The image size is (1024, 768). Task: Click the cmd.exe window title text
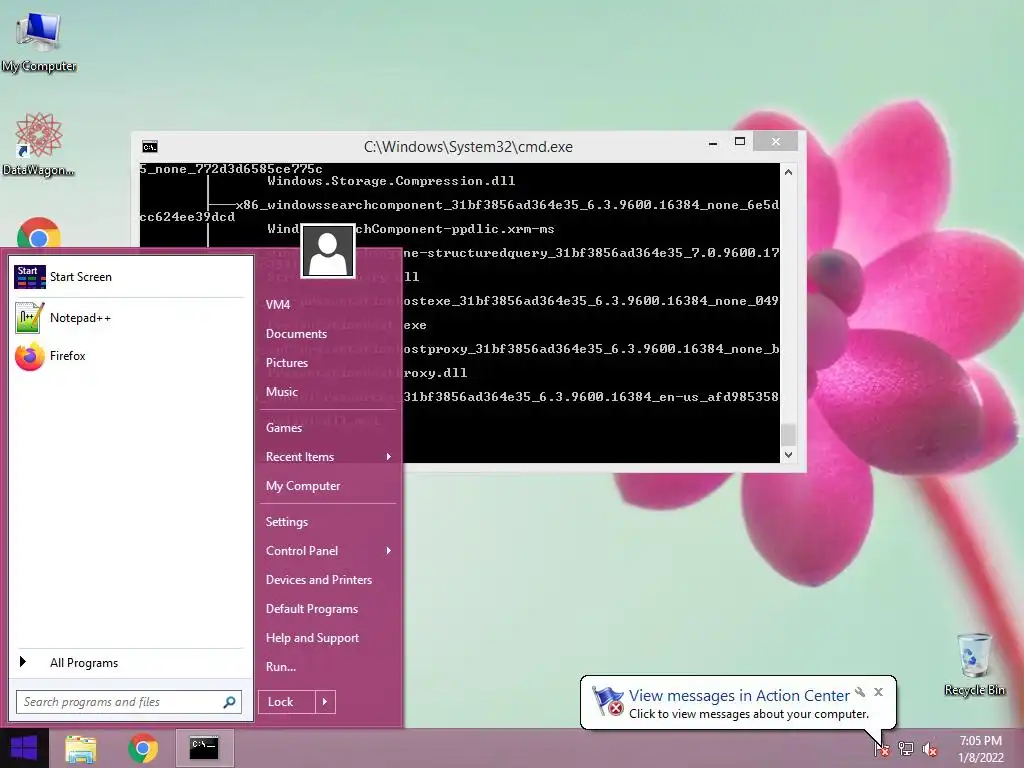pyautogui.click(x=468, y=147)
